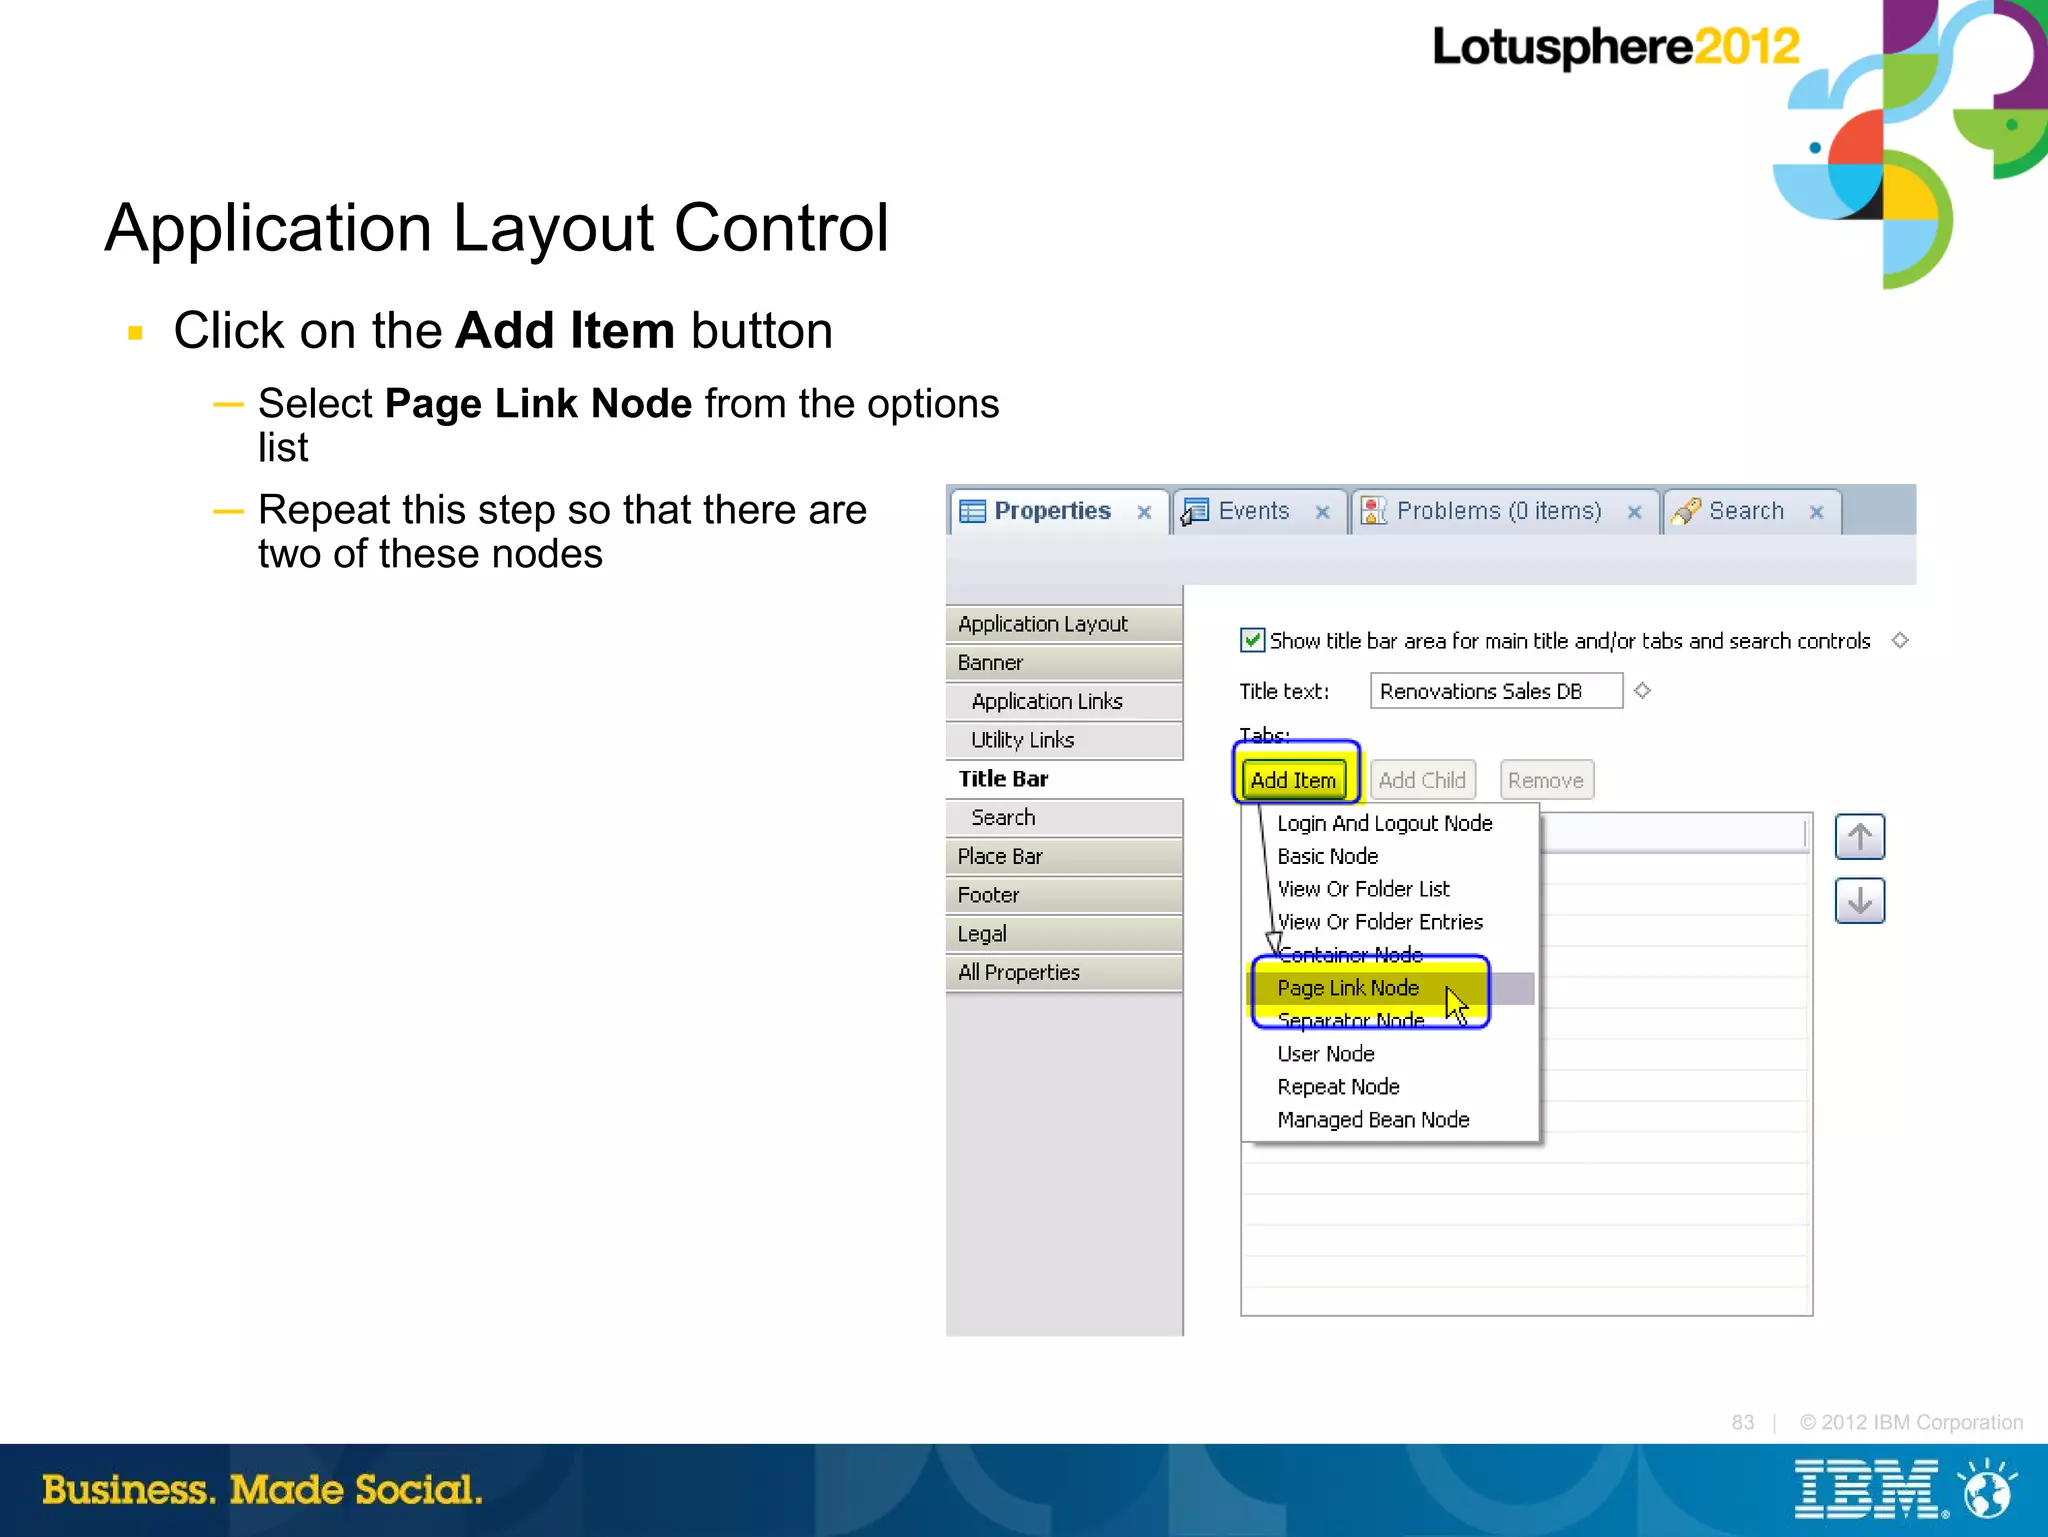Choose User Node option
The image size is (2048, 1537).
[1390, 1054]
